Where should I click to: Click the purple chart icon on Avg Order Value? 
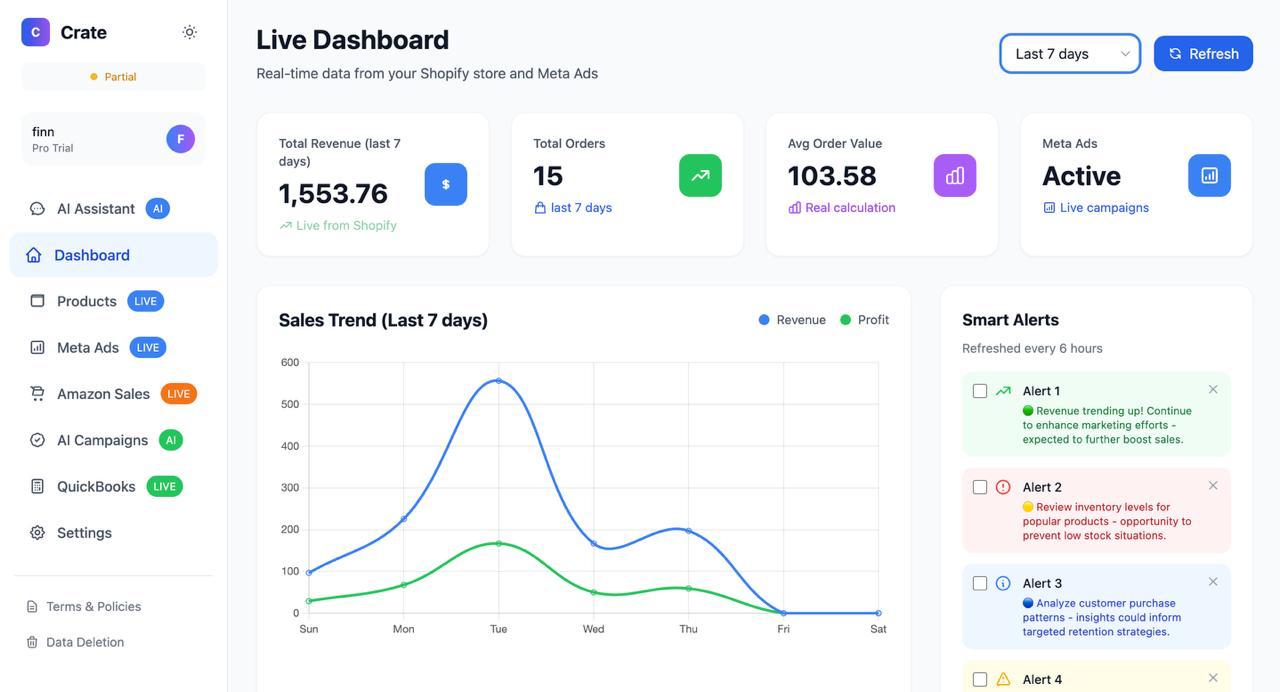(x=954, y=174)
